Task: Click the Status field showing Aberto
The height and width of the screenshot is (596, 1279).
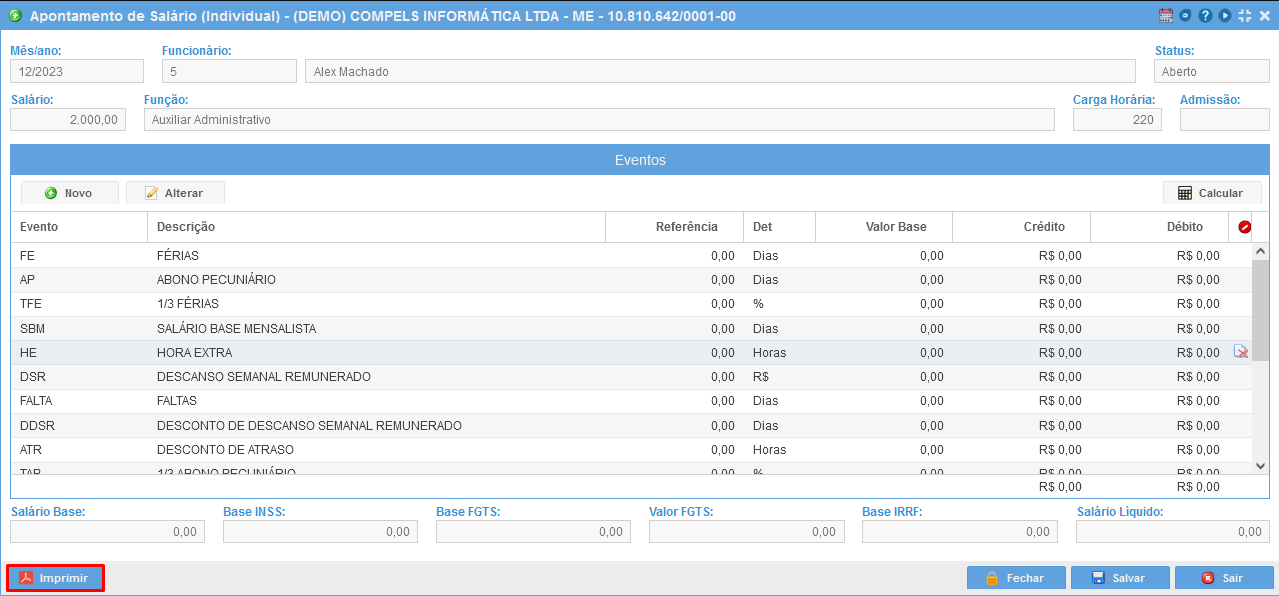Action: coord(1211,71)
